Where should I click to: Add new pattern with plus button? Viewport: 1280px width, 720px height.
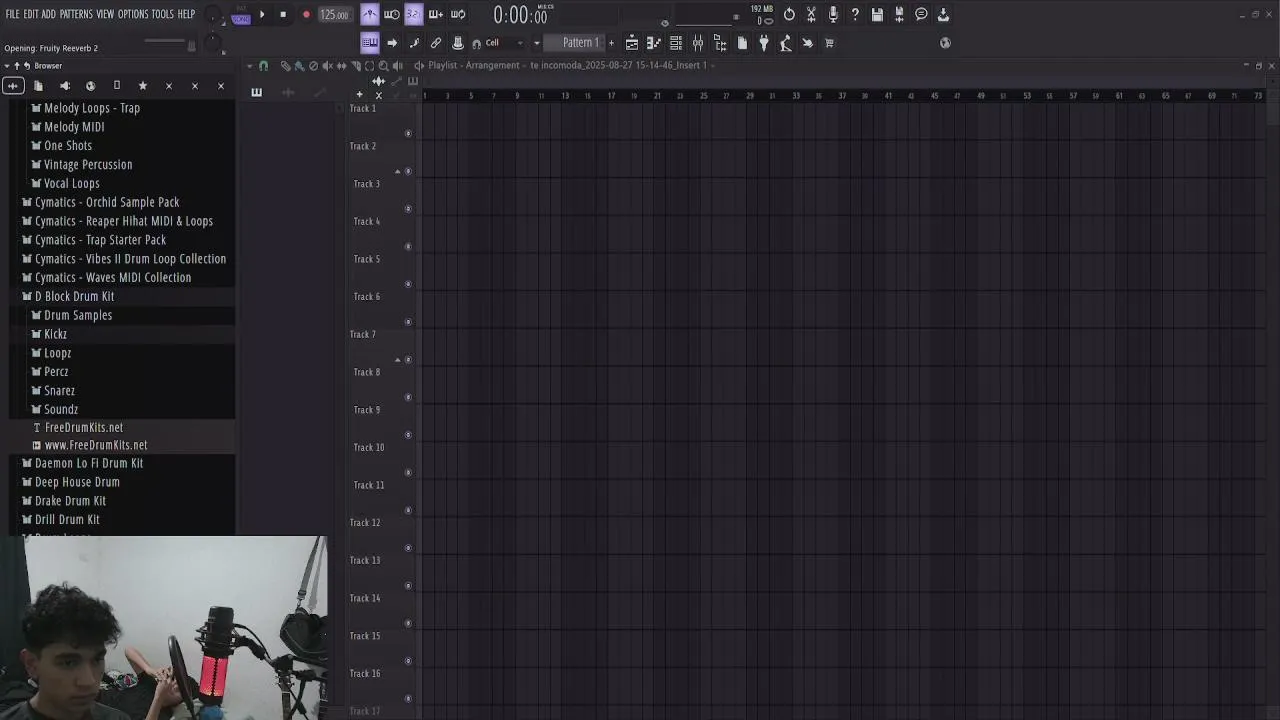click(611, 43)
